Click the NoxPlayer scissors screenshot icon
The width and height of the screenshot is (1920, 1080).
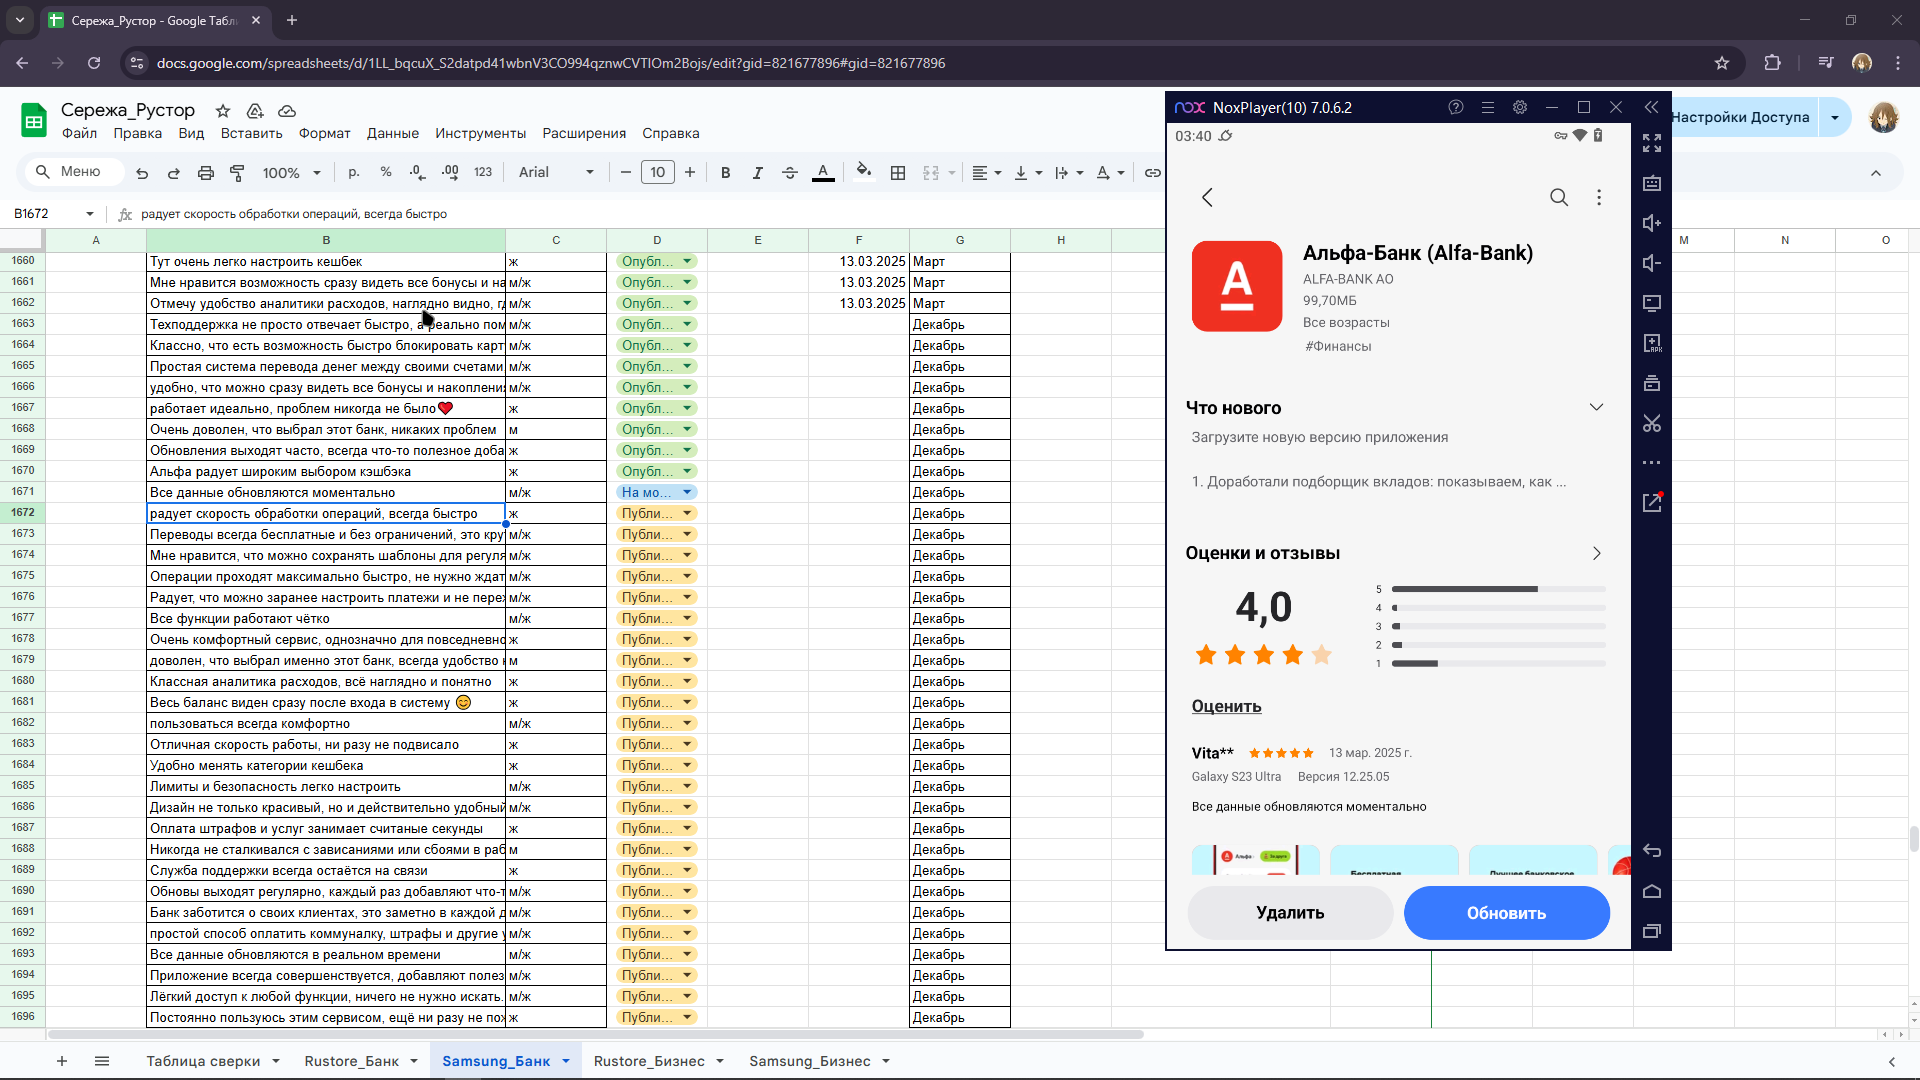[x=1652, y=423]
